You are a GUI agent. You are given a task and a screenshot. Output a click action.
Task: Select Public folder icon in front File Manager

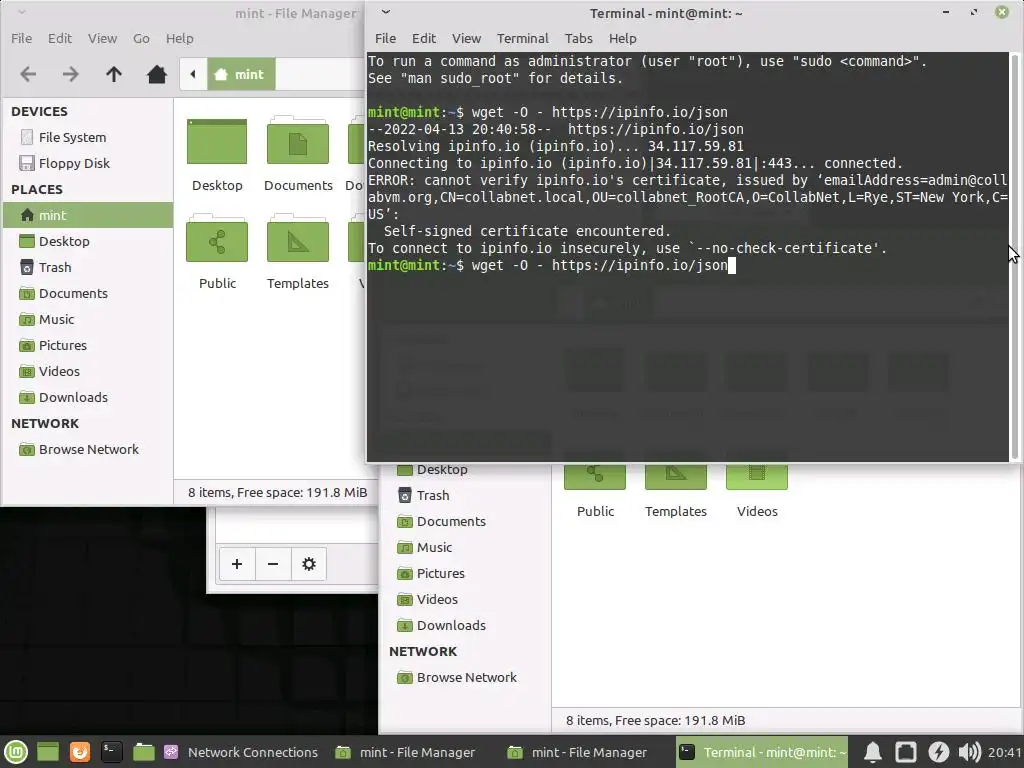[217, 240]
